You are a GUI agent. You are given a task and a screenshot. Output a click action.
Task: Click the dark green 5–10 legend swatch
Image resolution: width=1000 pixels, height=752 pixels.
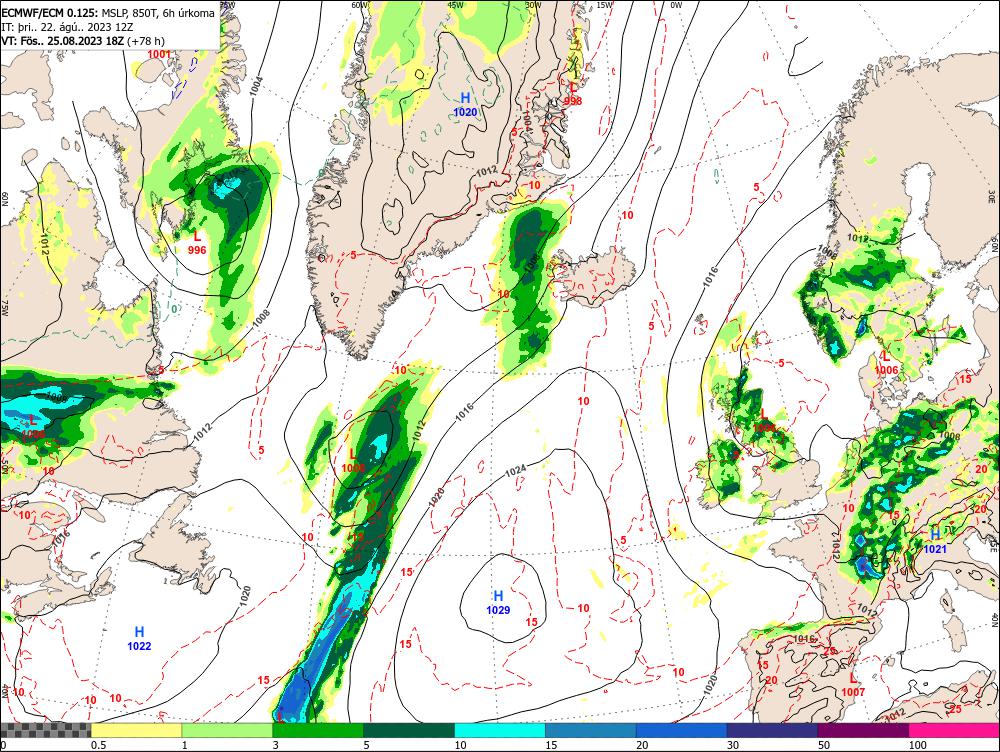(x=409, y=730)
